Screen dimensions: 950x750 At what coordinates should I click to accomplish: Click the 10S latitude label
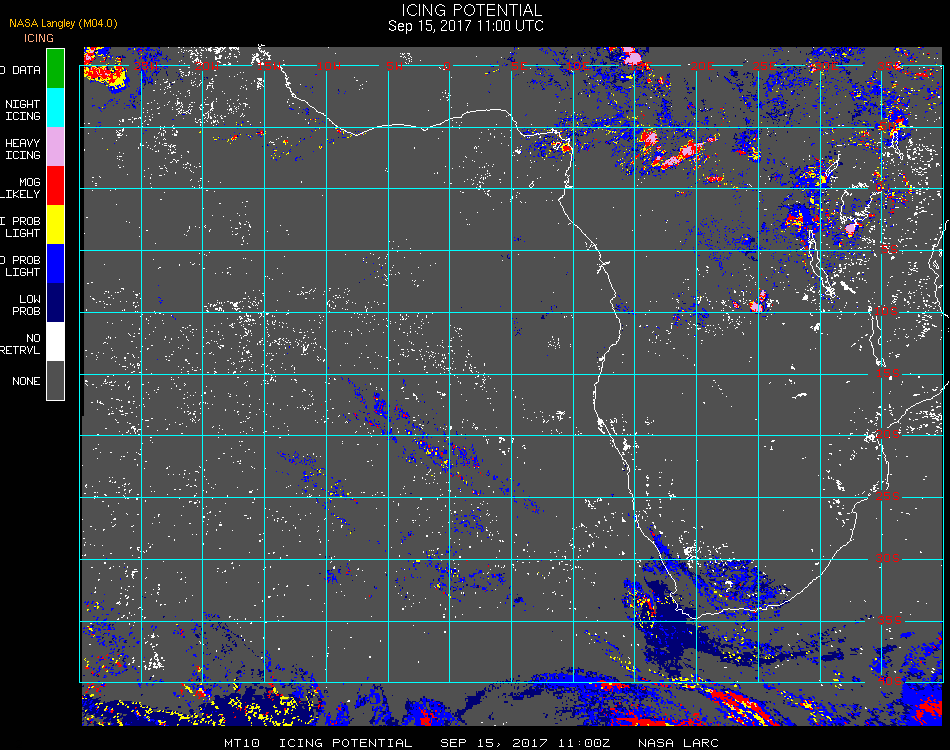886,311
